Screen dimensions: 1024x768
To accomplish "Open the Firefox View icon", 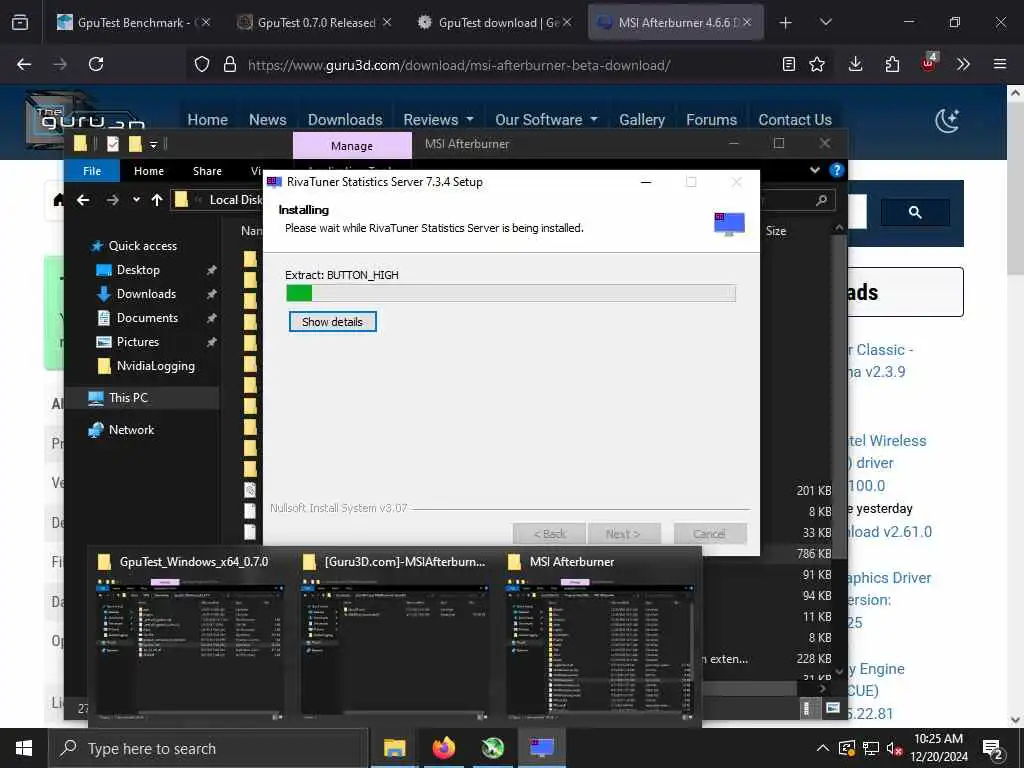I will [x=20, y=23].
